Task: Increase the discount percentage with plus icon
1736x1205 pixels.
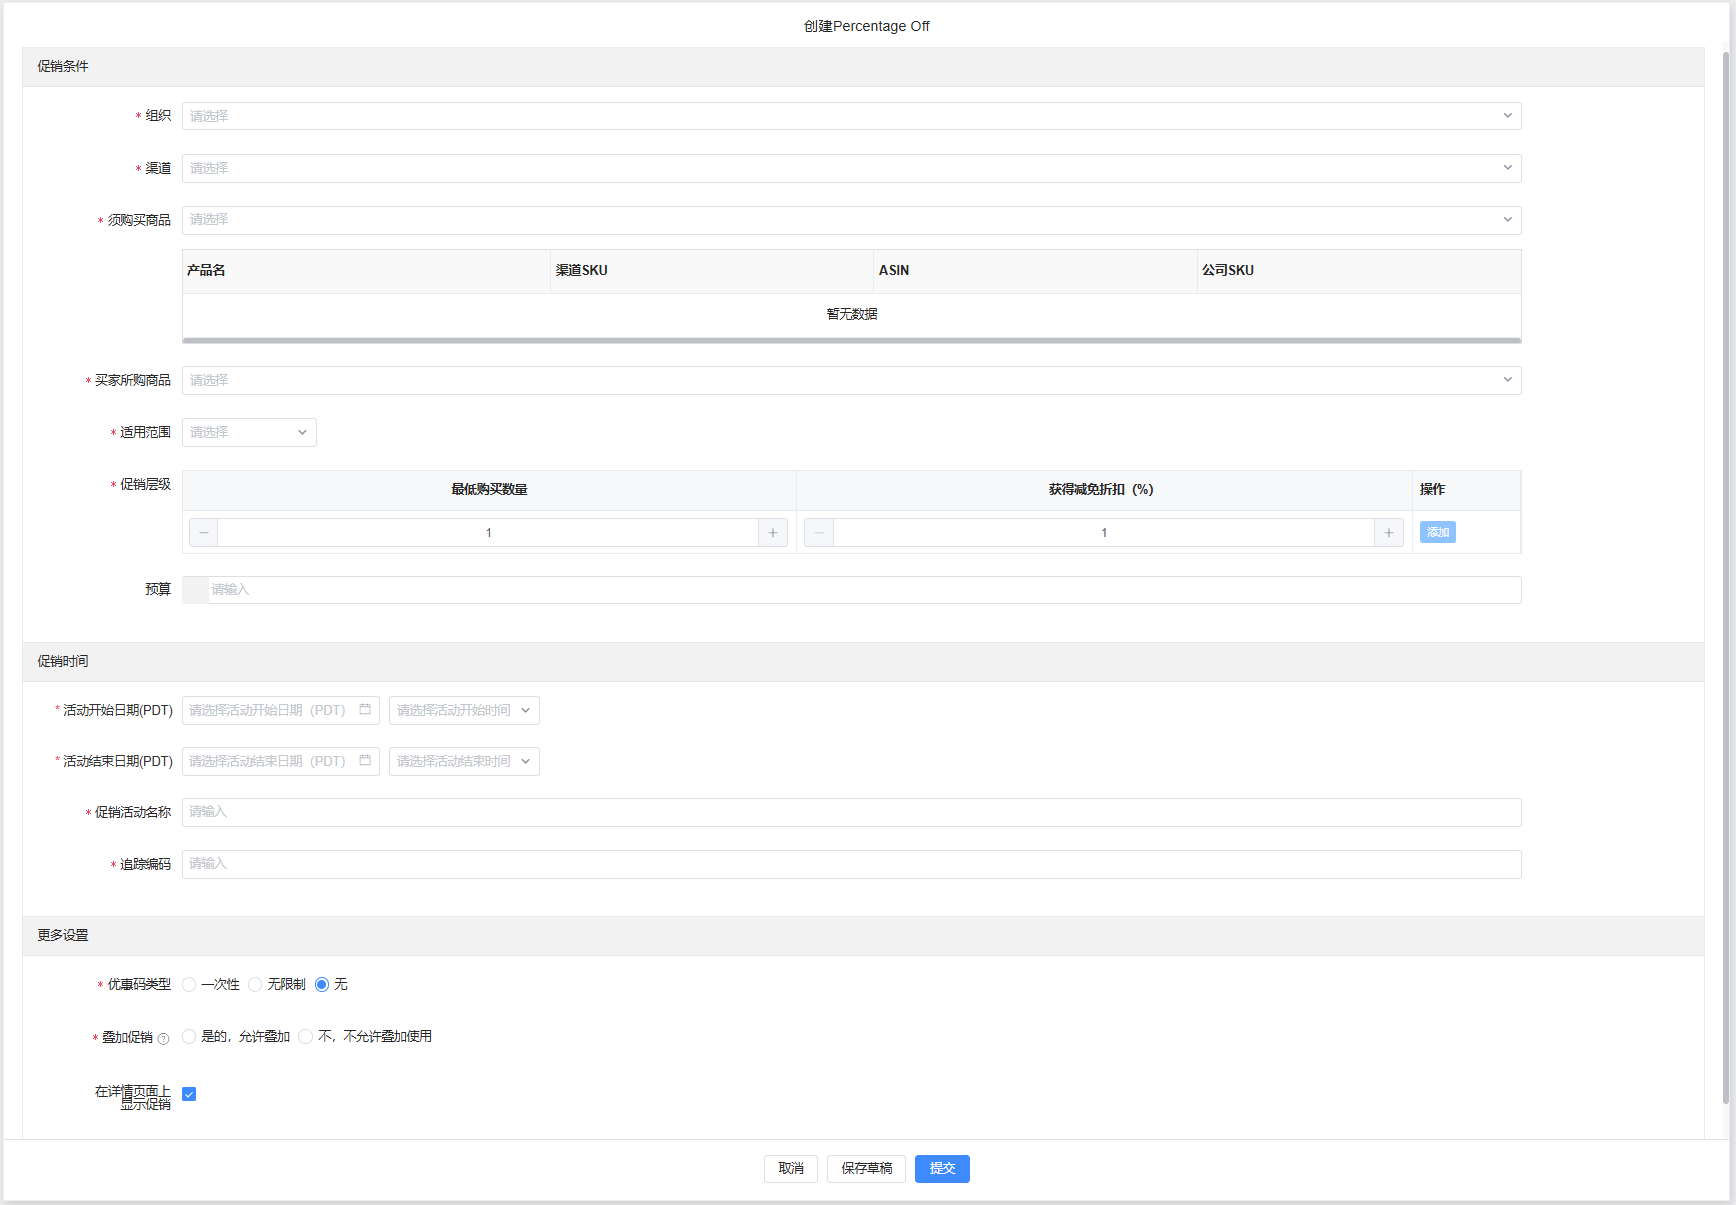Action: 1388,533
